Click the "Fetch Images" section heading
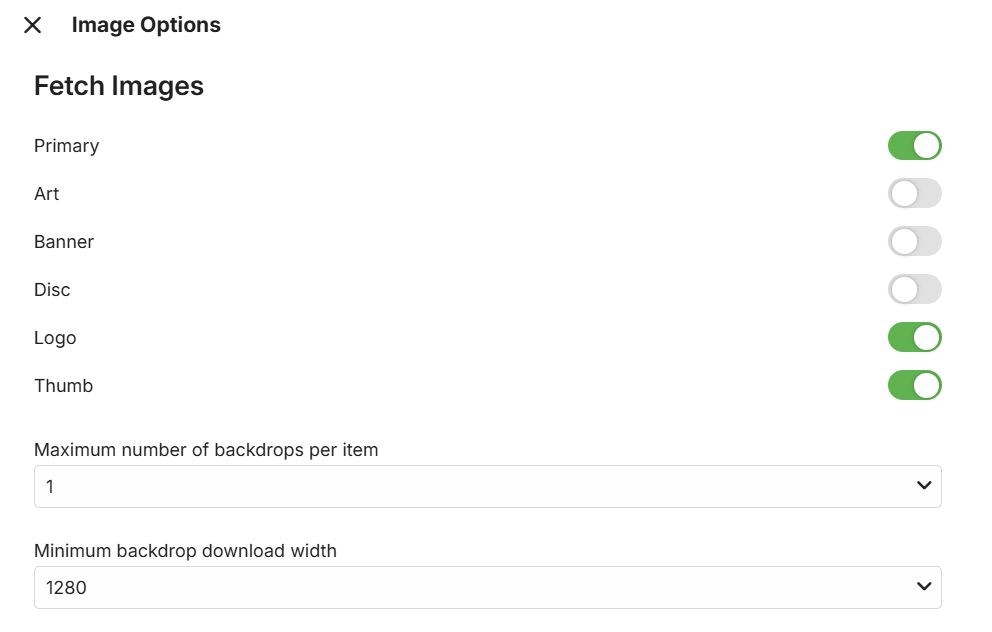Image resolution: width=992 pixels, height=632 pixels. click(119, 86)
